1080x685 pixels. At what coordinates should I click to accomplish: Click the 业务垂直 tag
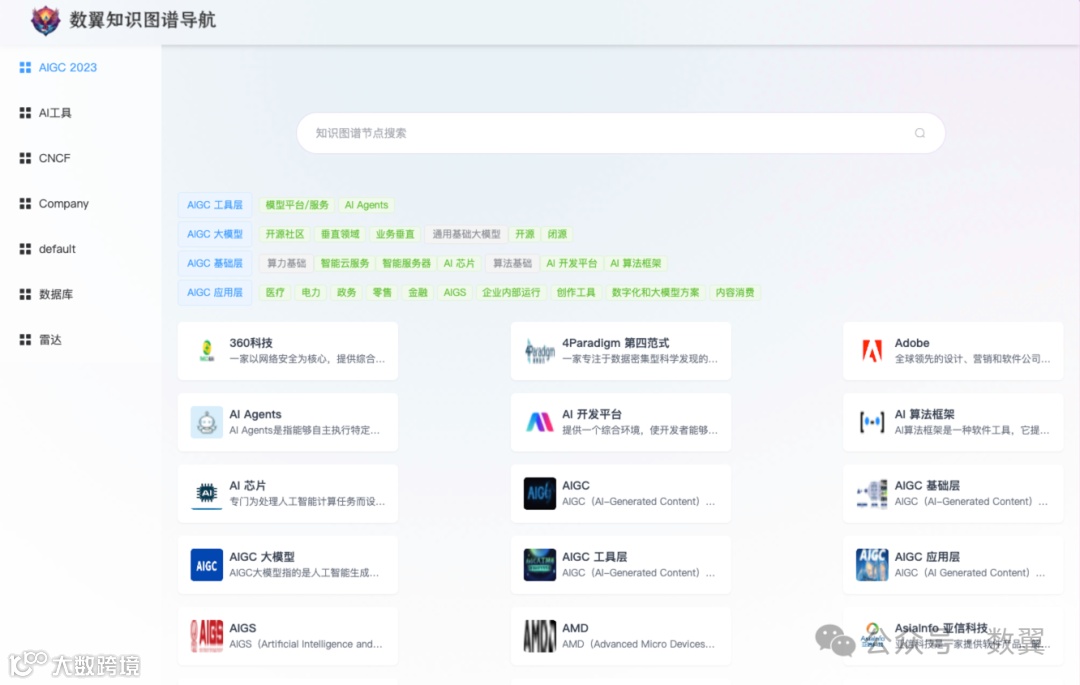coord(395,234)
